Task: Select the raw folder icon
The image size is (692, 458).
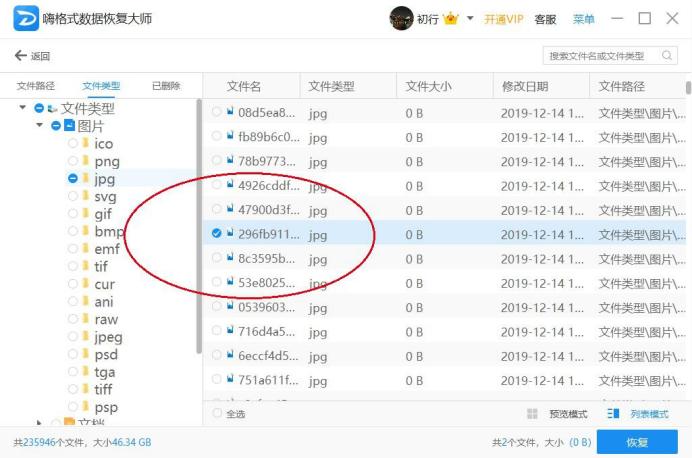Action: [86, 319]
